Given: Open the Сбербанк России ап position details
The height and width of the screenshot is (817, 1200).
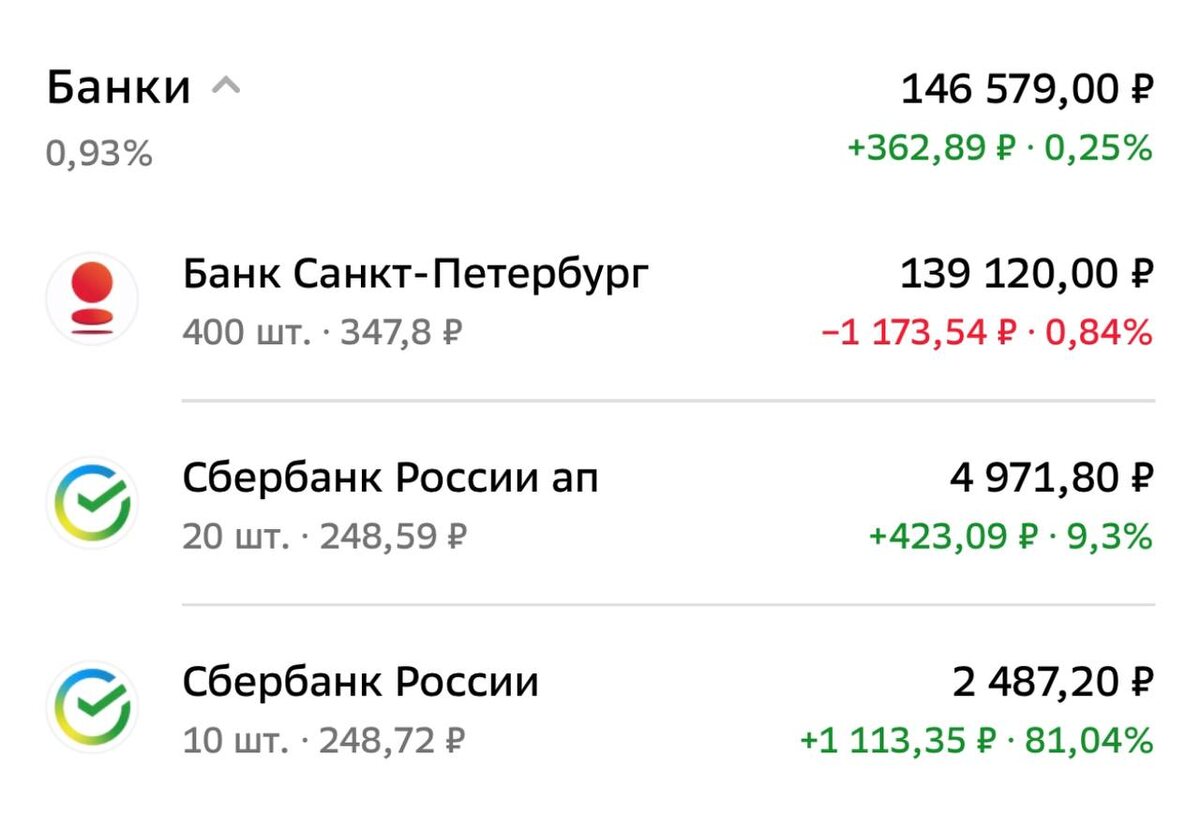Looking at the screenshot, I should click(390, 477).
